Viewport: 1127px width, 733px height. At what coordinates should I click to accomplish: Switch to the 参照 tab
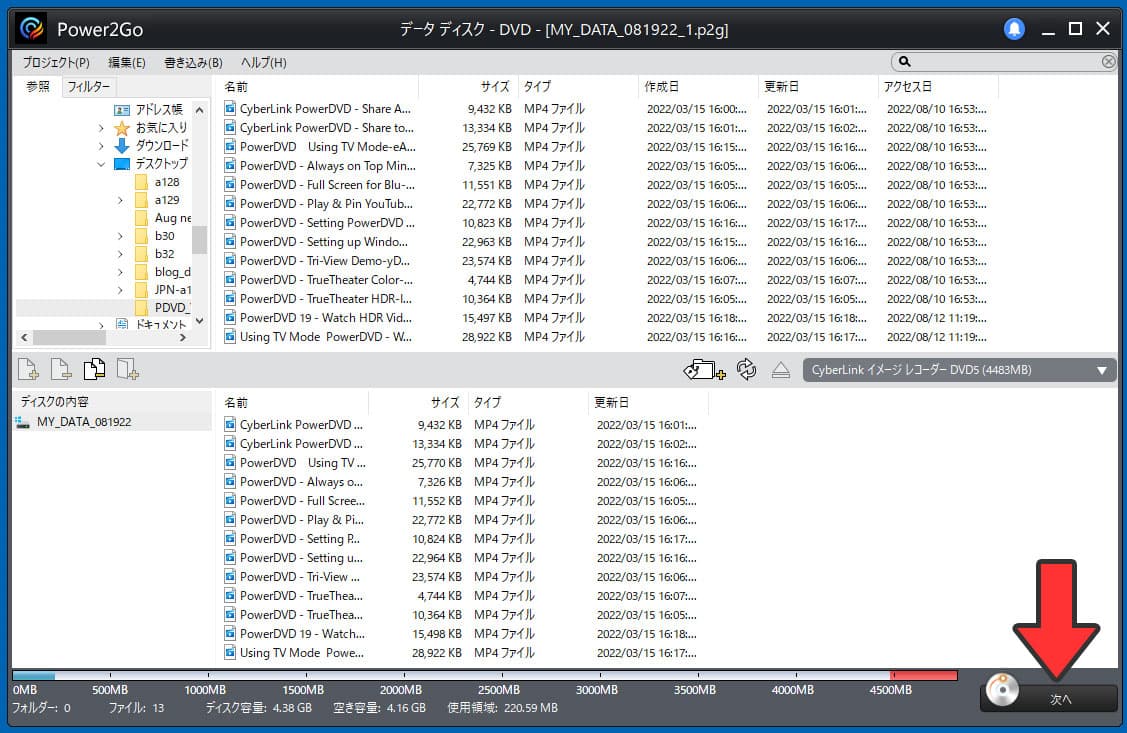click(38, 86)
